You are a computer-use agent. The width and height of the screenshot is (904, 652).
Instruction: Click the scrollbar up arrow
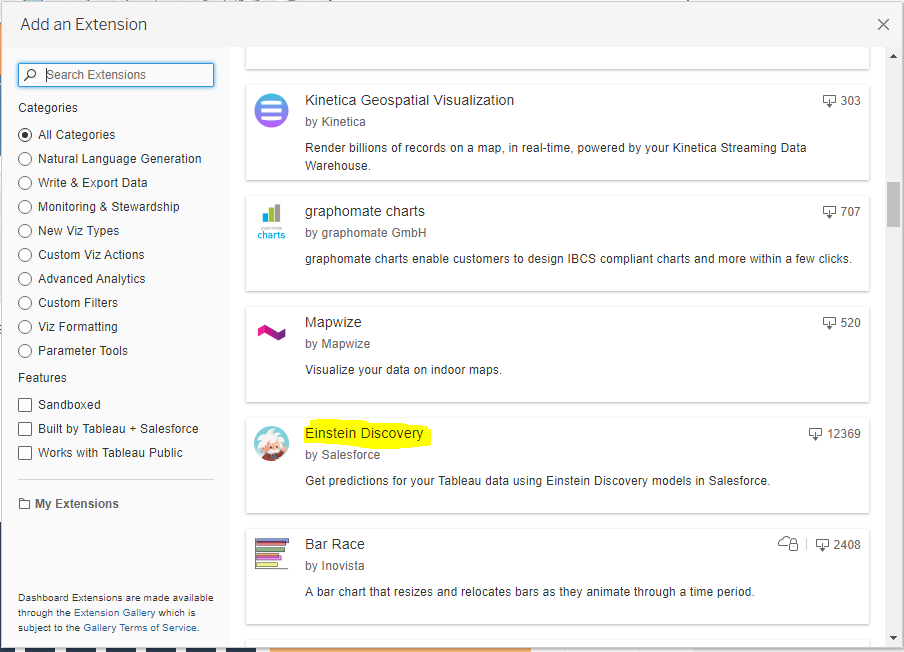(893, 56)
